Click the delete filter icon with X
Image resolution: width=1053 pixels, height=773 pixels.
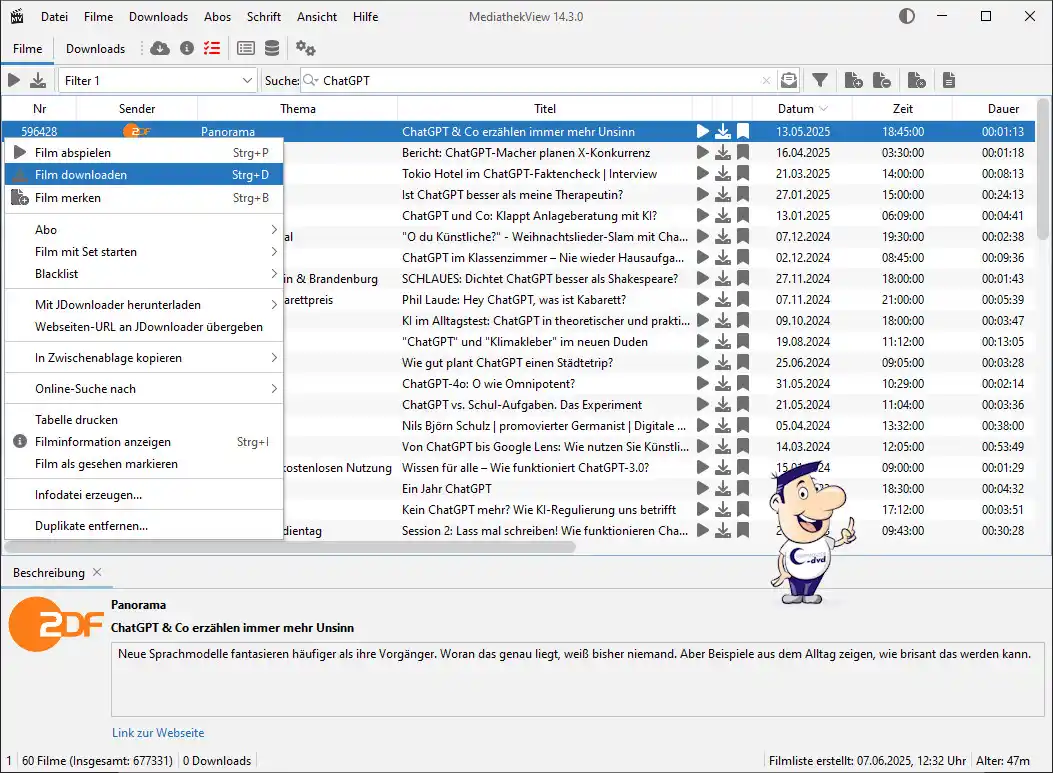917,81
